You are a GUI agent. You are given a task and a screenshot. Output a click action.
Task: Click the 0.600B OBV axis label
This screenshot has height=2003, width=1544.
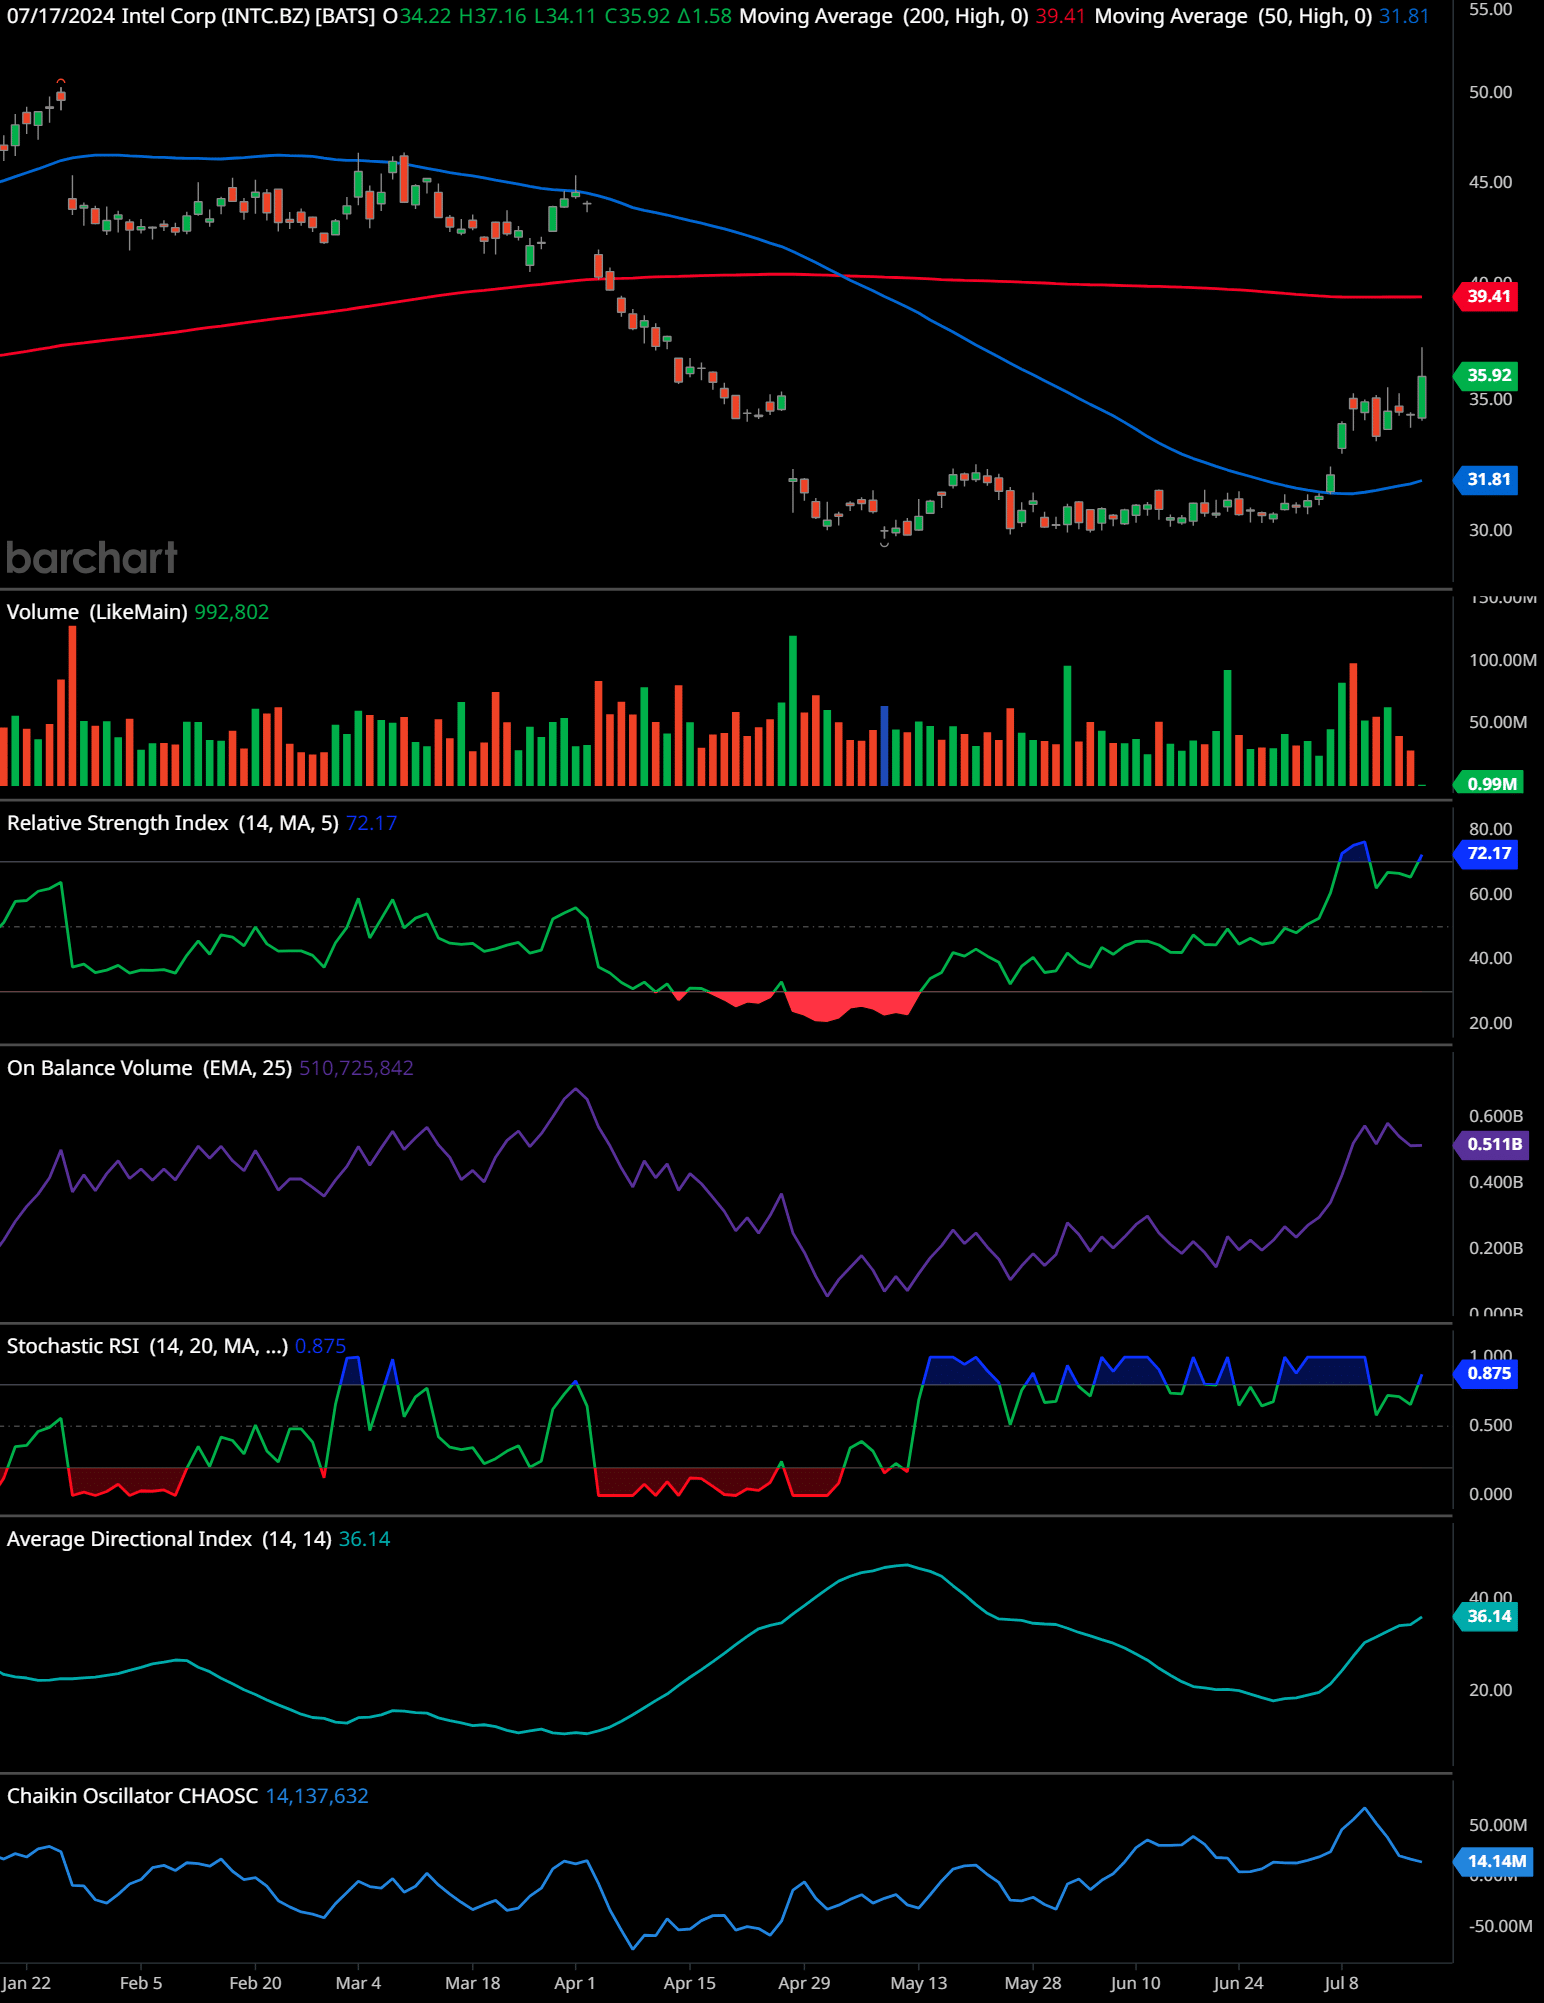tap(1496, 1116)
